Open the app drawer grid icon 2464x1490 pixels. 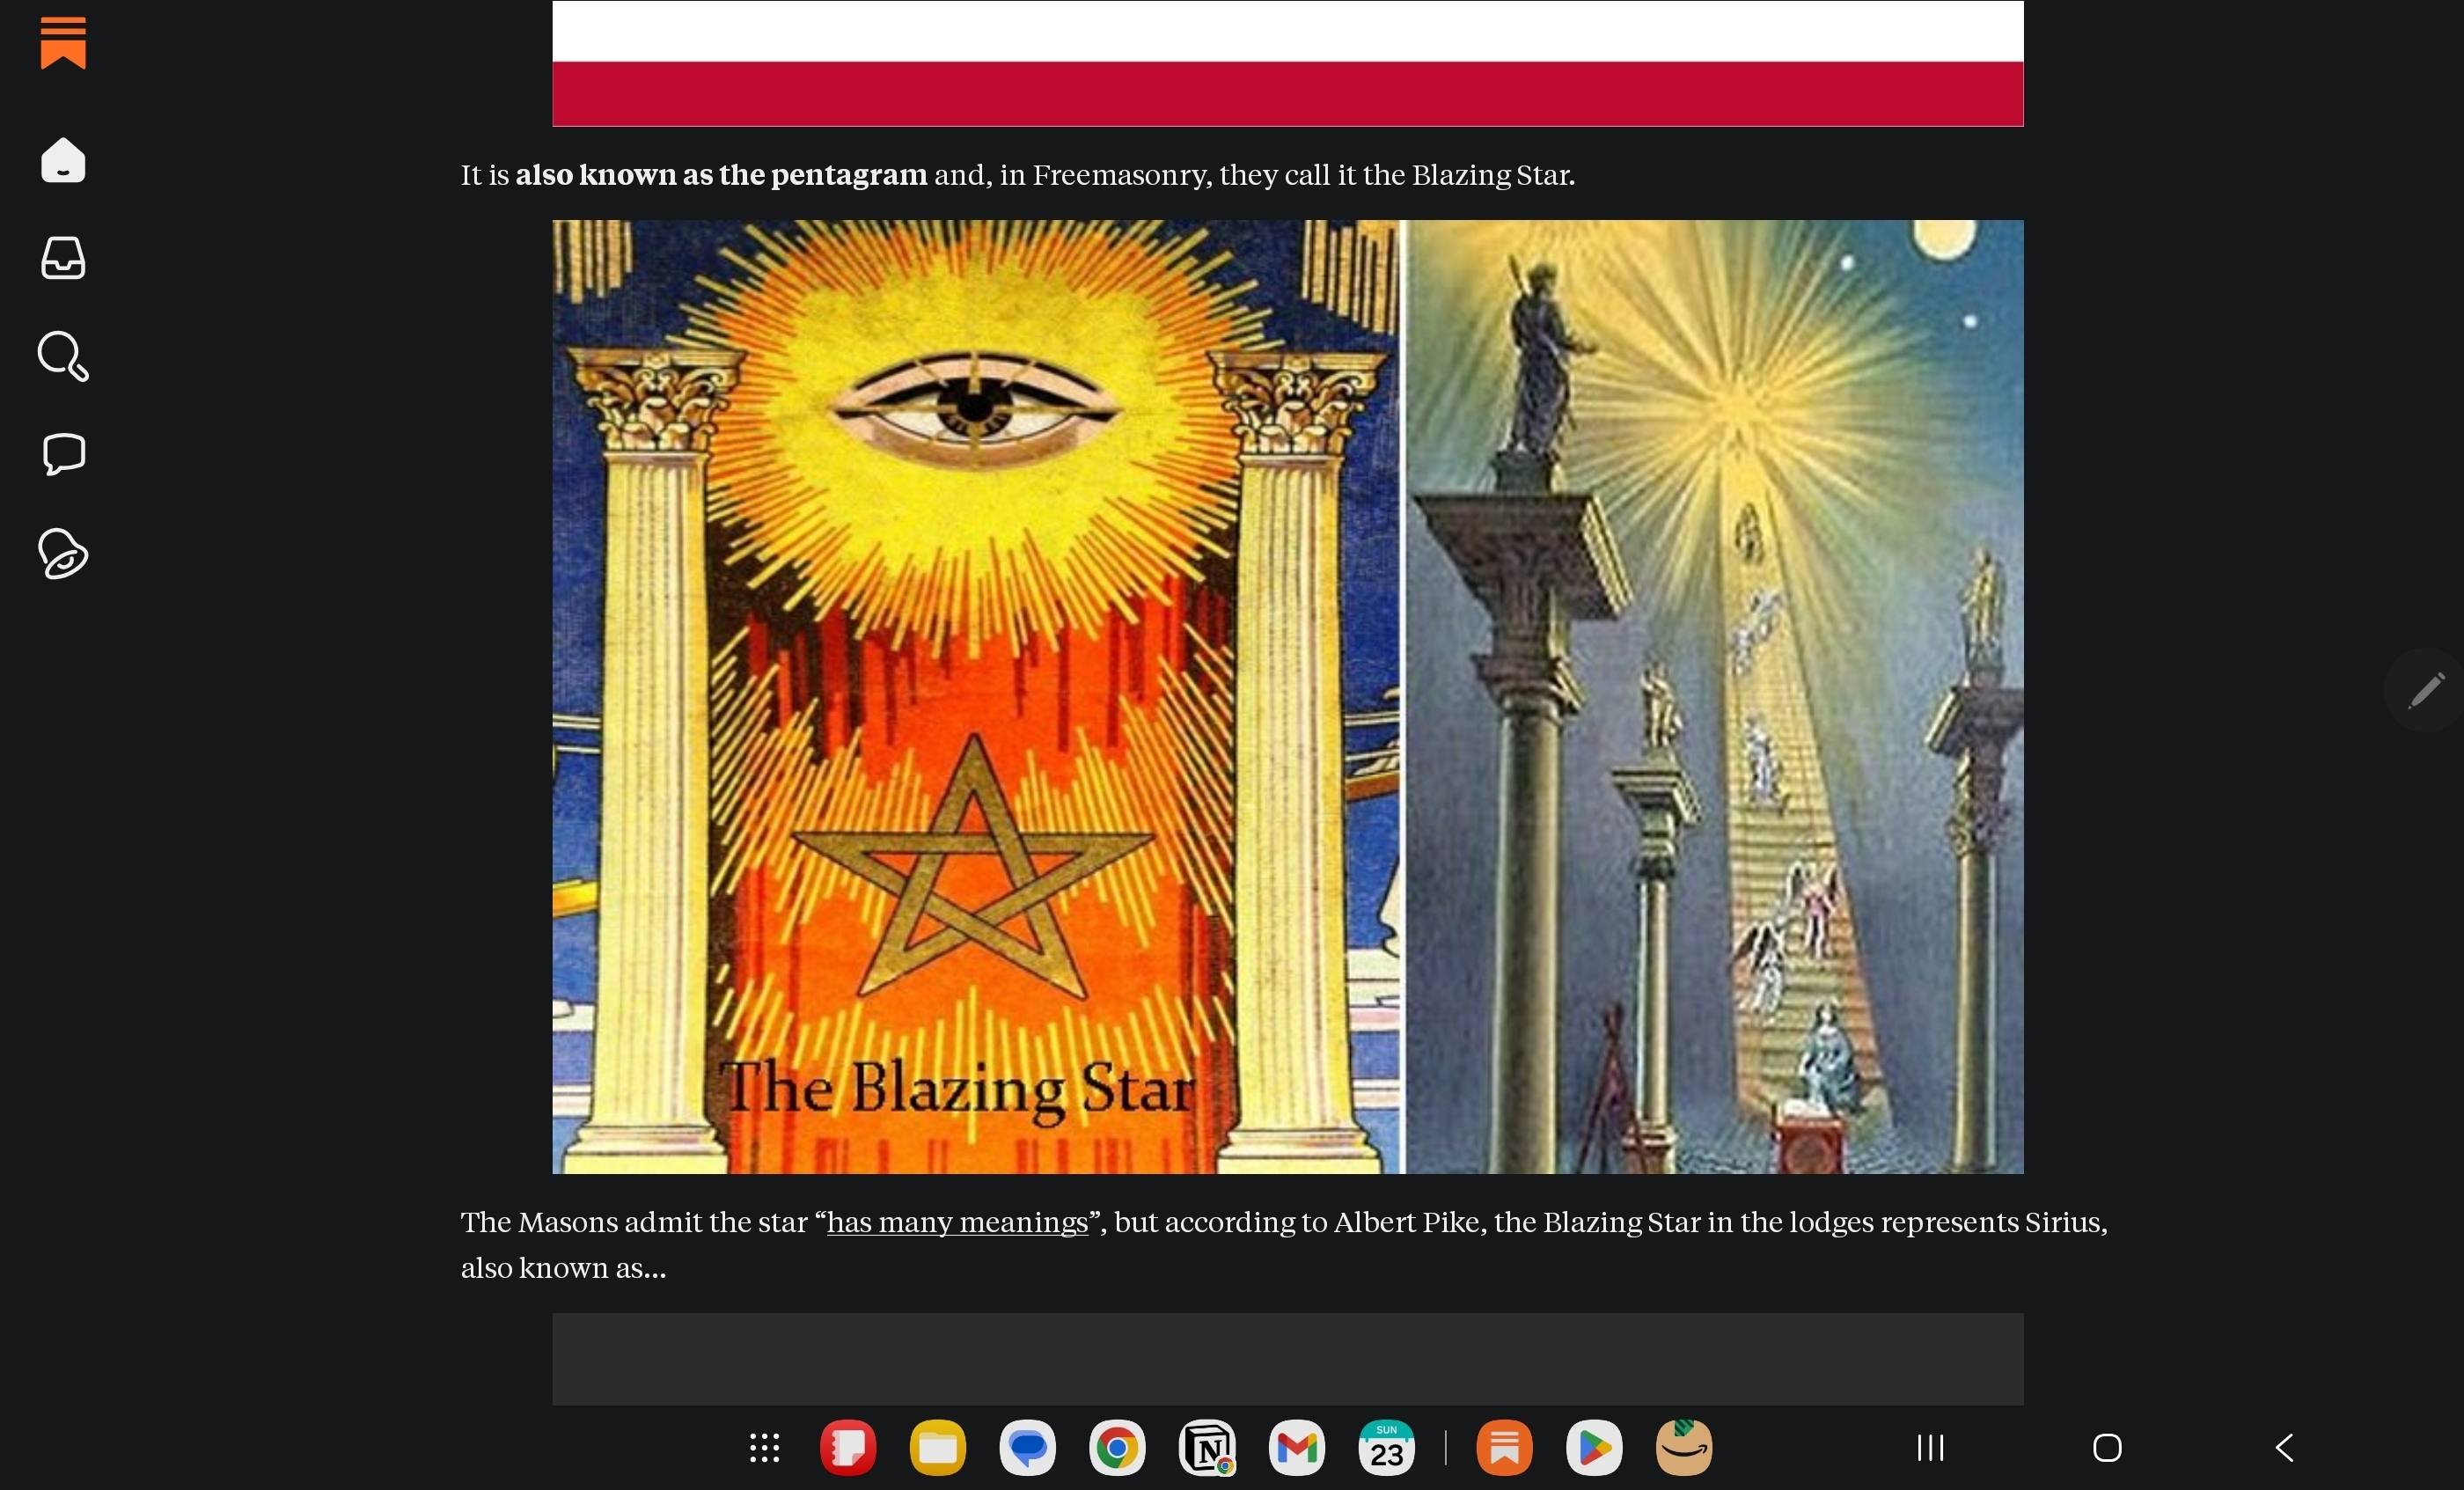(765, 1448)
